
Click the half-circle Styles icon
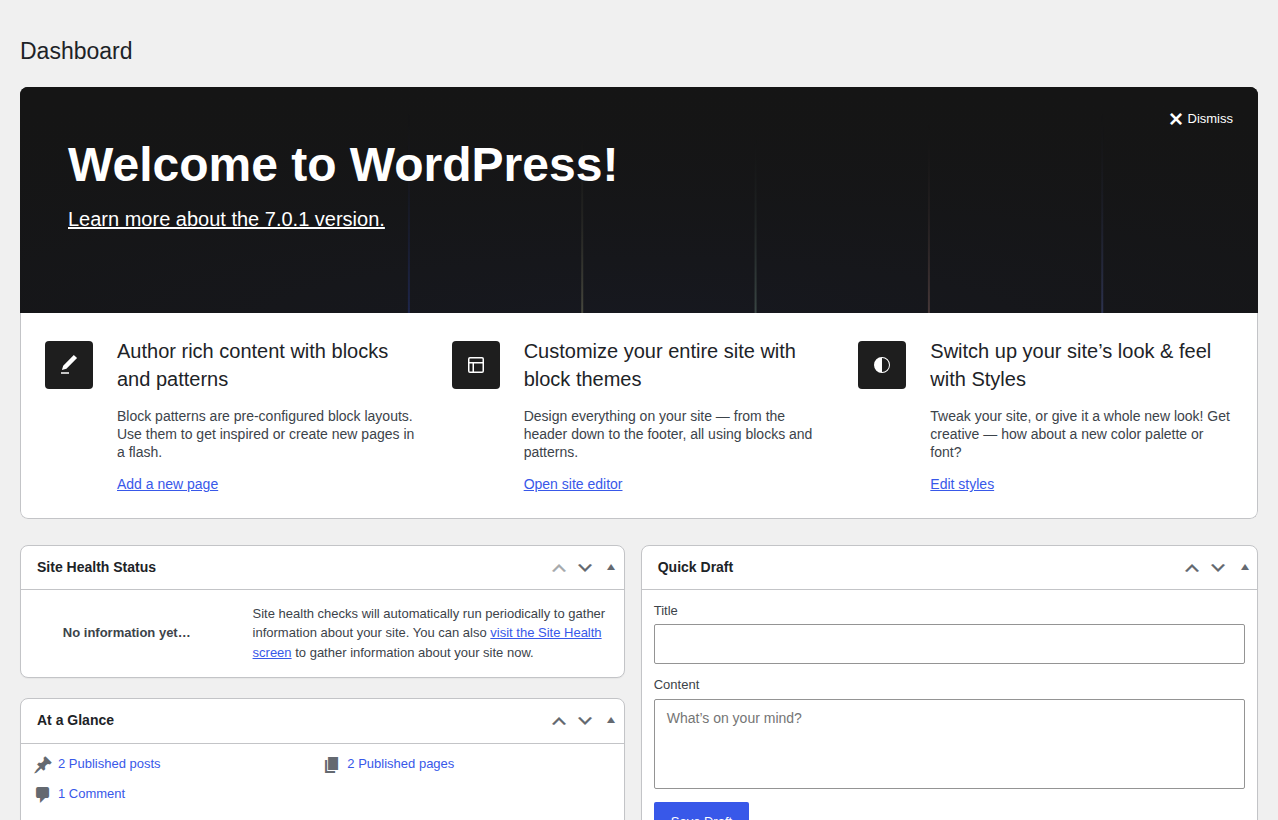pos(882,365)
